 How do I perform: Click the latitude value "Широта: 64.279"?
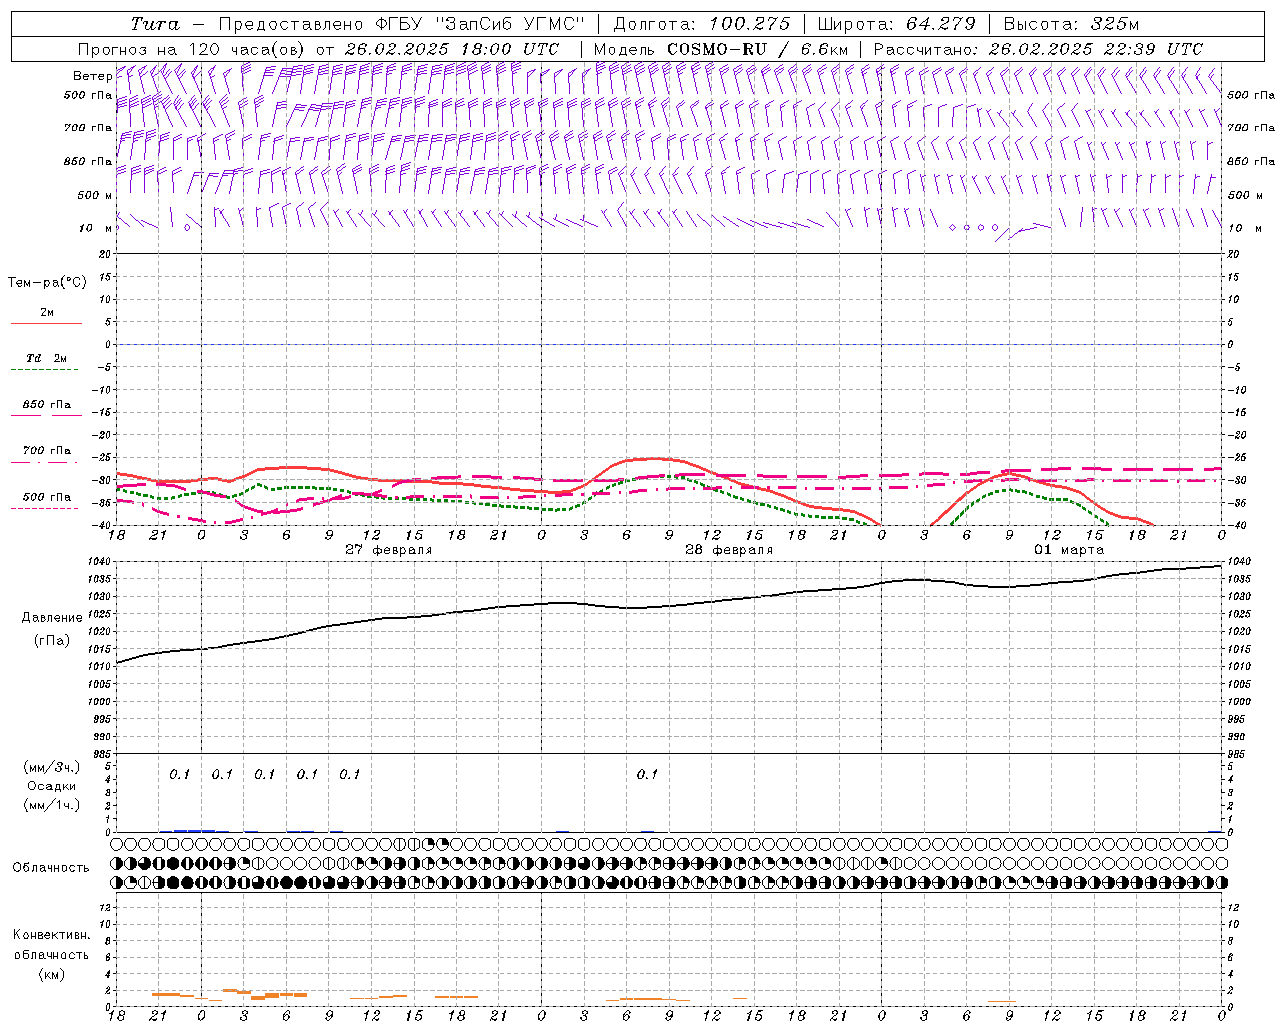tap(897, 24)
